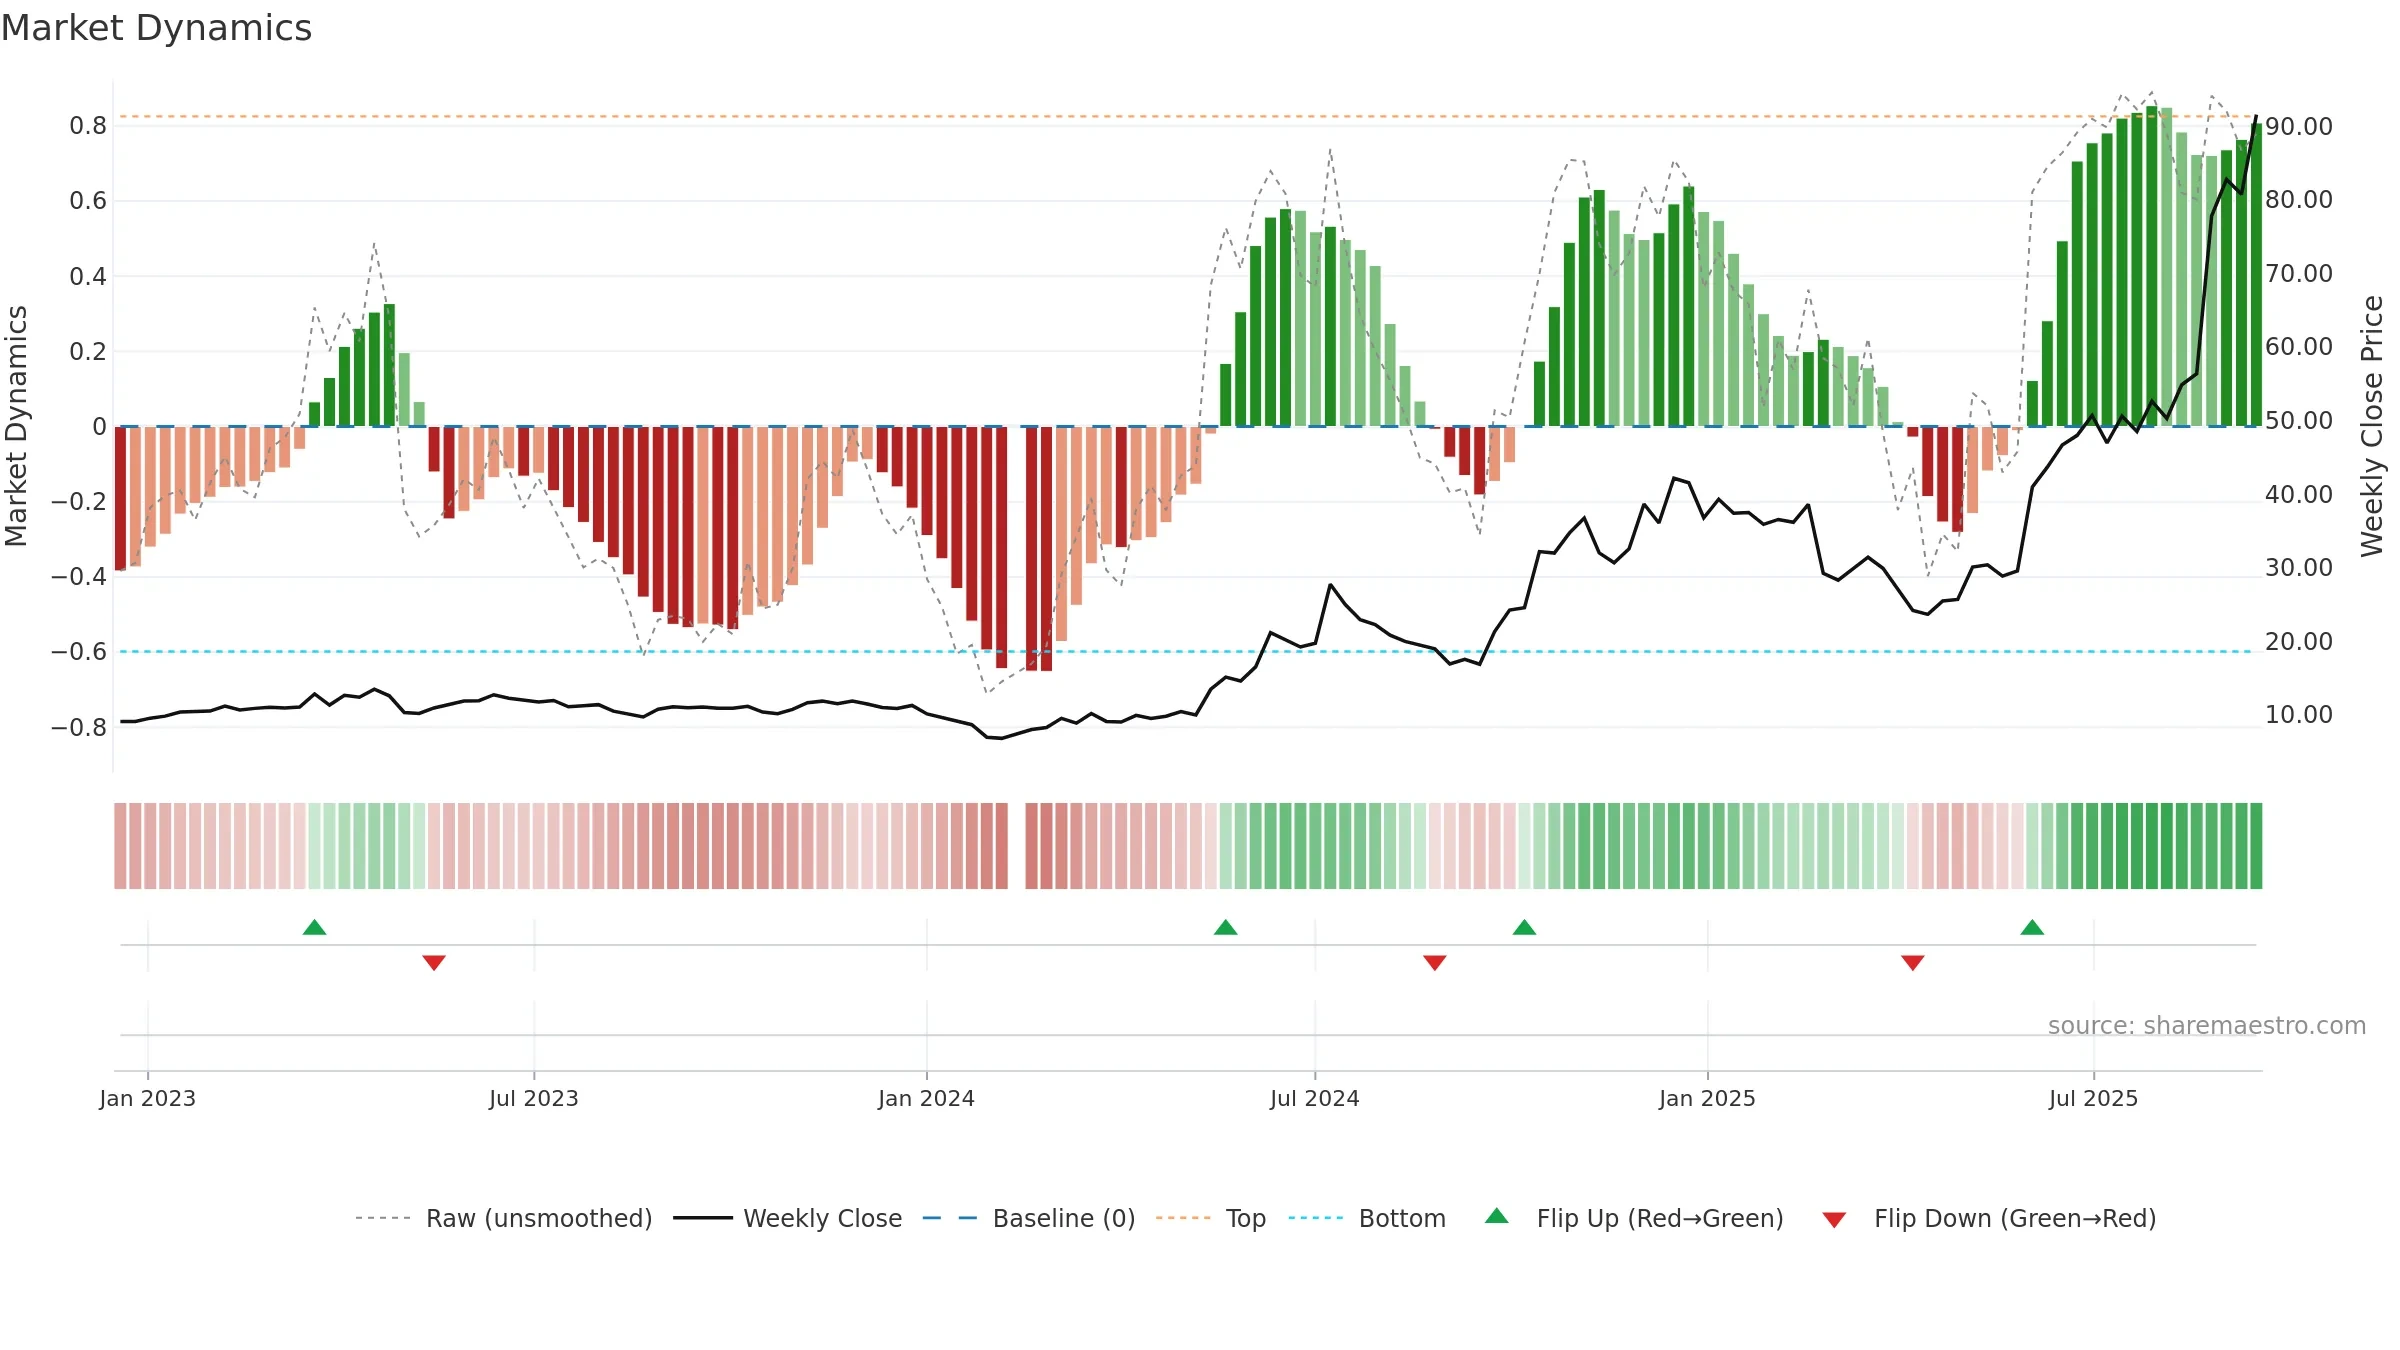2400x1350 pixels.
Task: Select the red flip-down marker in spring 2025
Action: point(1913,963)
